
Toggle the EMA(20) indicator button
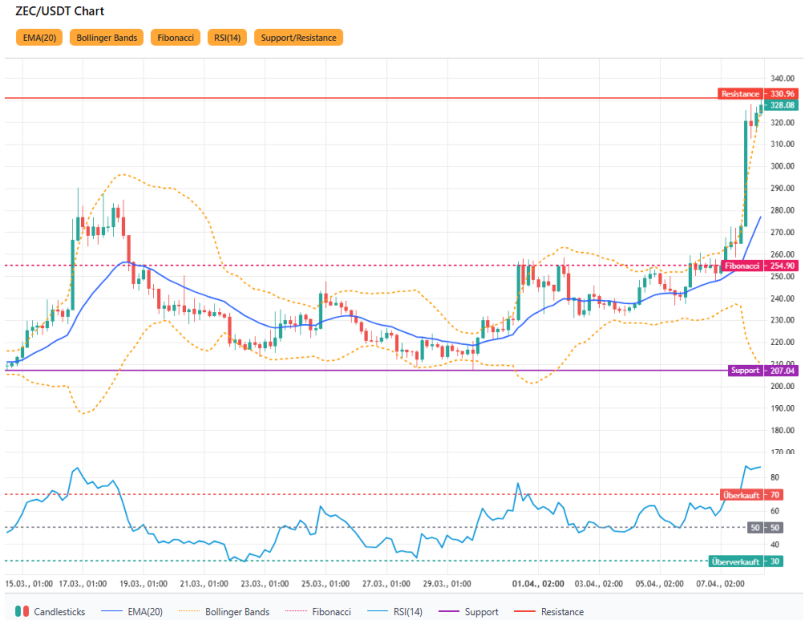click(x=40, y=38)
